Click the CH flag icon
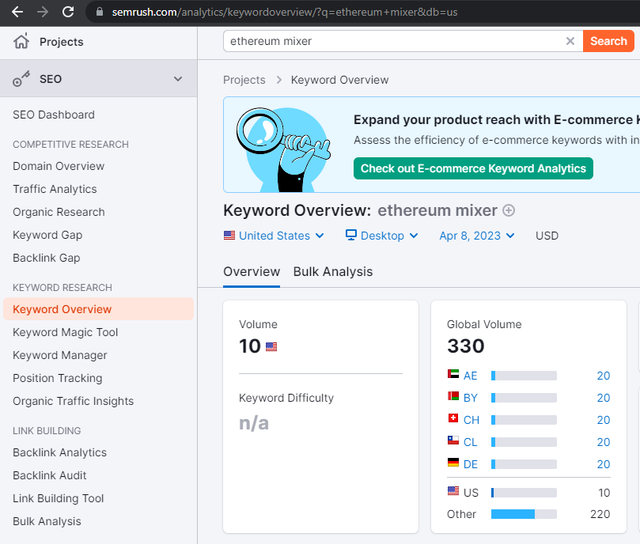Viewport: 640px width, 544px height. [x=453, y=418]
